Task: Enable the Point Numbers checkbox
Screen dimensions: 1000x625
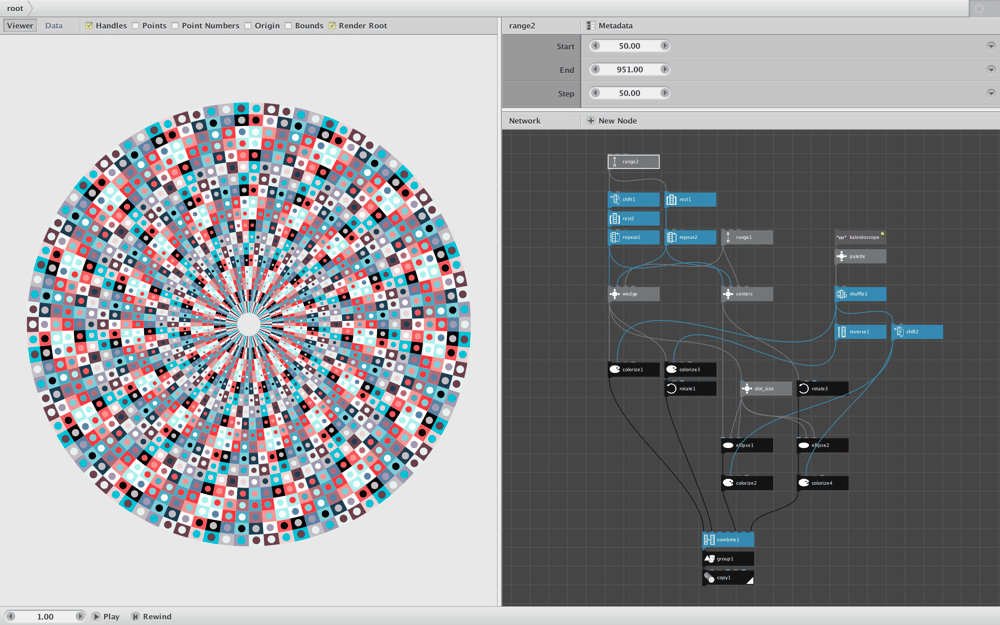Action: point(175,26)
